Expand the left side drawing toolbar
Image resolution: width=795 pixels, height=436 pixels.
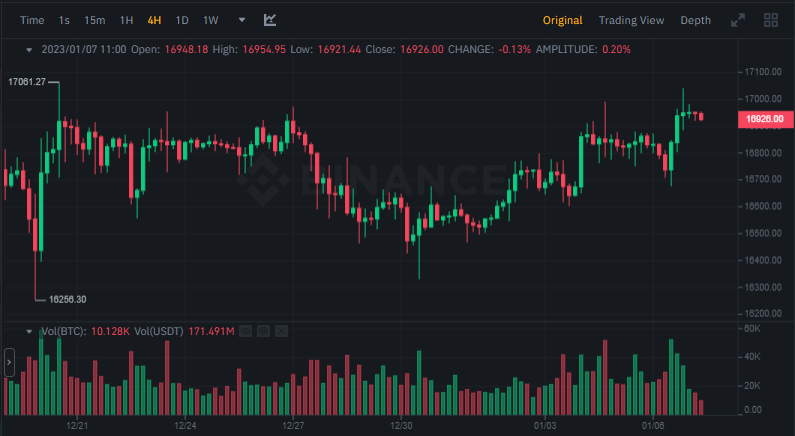10,362
